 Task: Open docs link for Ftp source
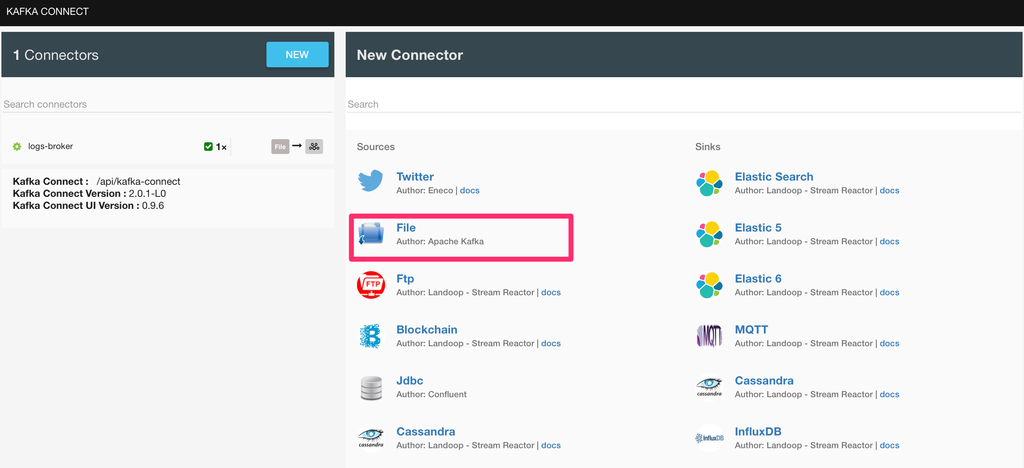tap(551, 292)
